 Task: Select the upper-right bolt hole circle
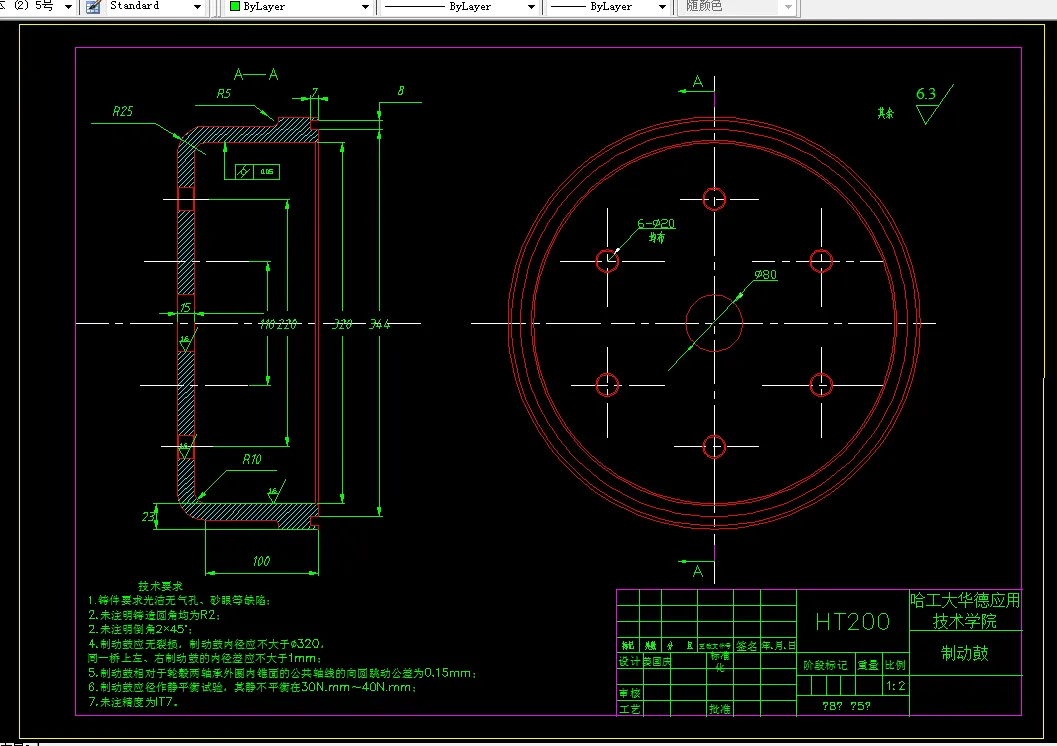821,261
